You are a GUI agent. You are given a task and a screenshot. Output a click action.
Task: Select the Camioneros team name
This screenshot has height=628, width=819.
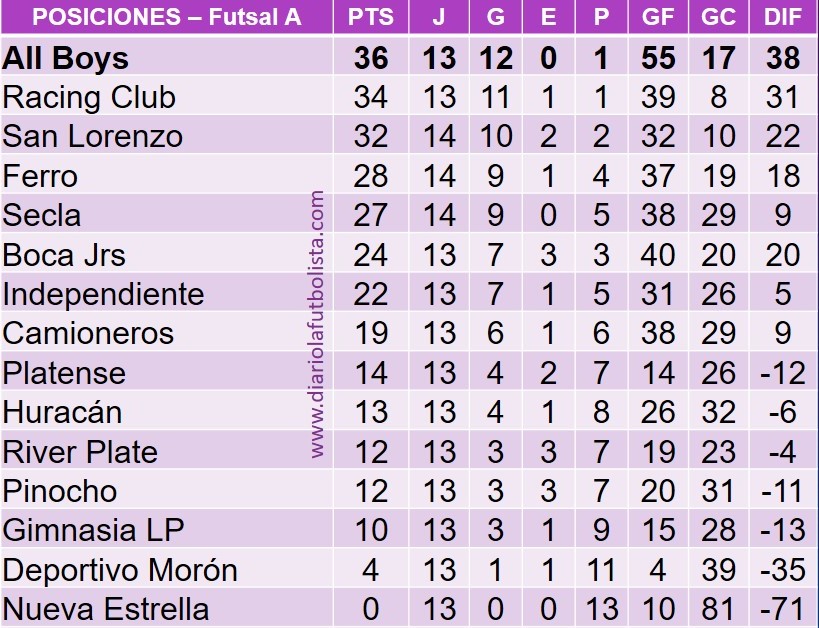click(x=88, y=334)
